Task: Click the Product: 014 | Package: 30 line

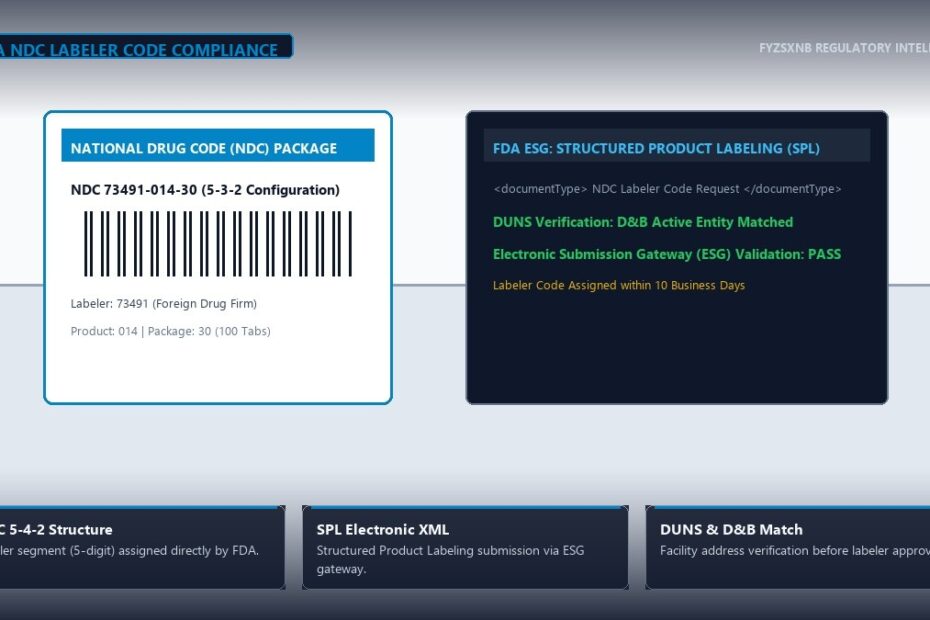Action: pyautogui.click(x=170, y=331)
